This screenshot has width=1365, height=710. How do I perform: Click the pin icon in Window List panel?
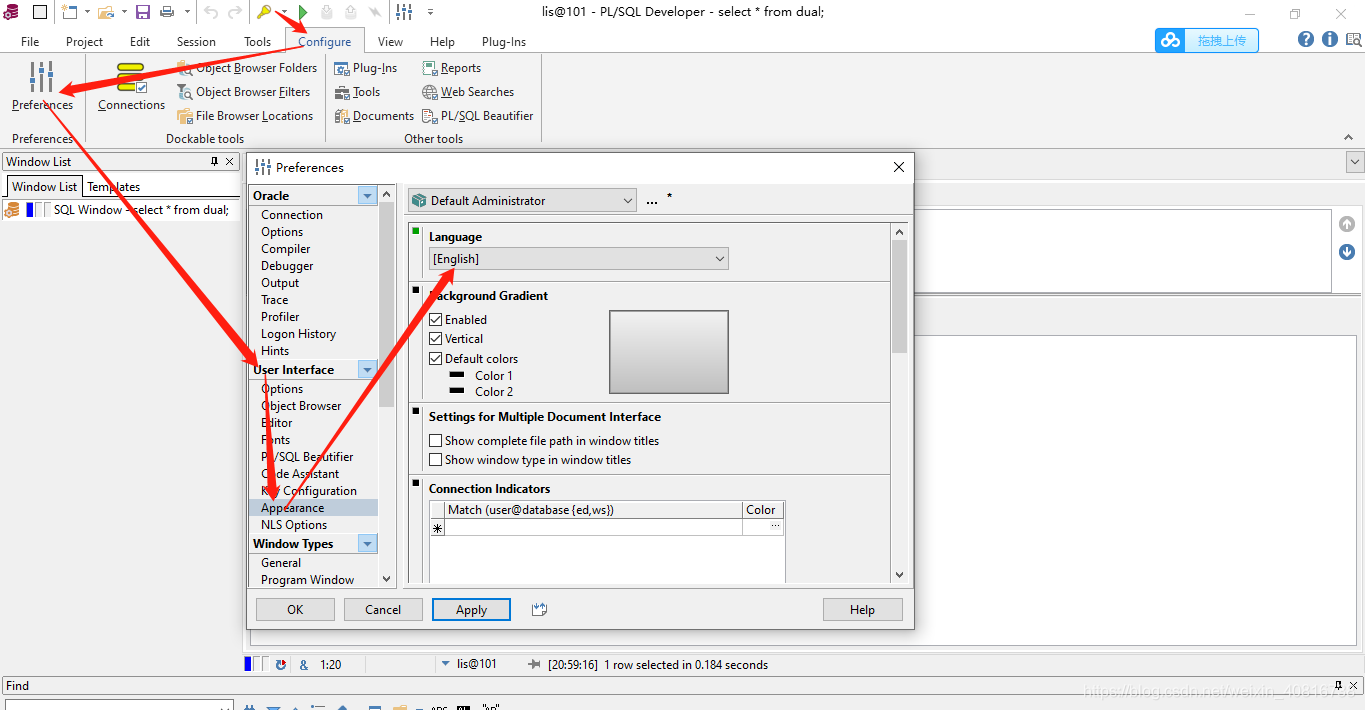click(x=214, y=161)
